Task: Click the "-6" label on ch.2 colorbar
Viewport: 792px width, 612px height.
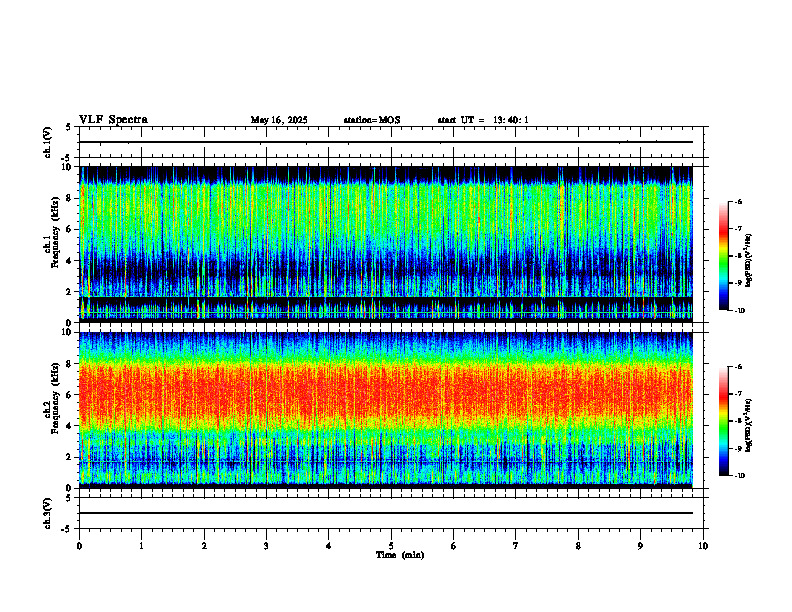Action: click(738, 367)
